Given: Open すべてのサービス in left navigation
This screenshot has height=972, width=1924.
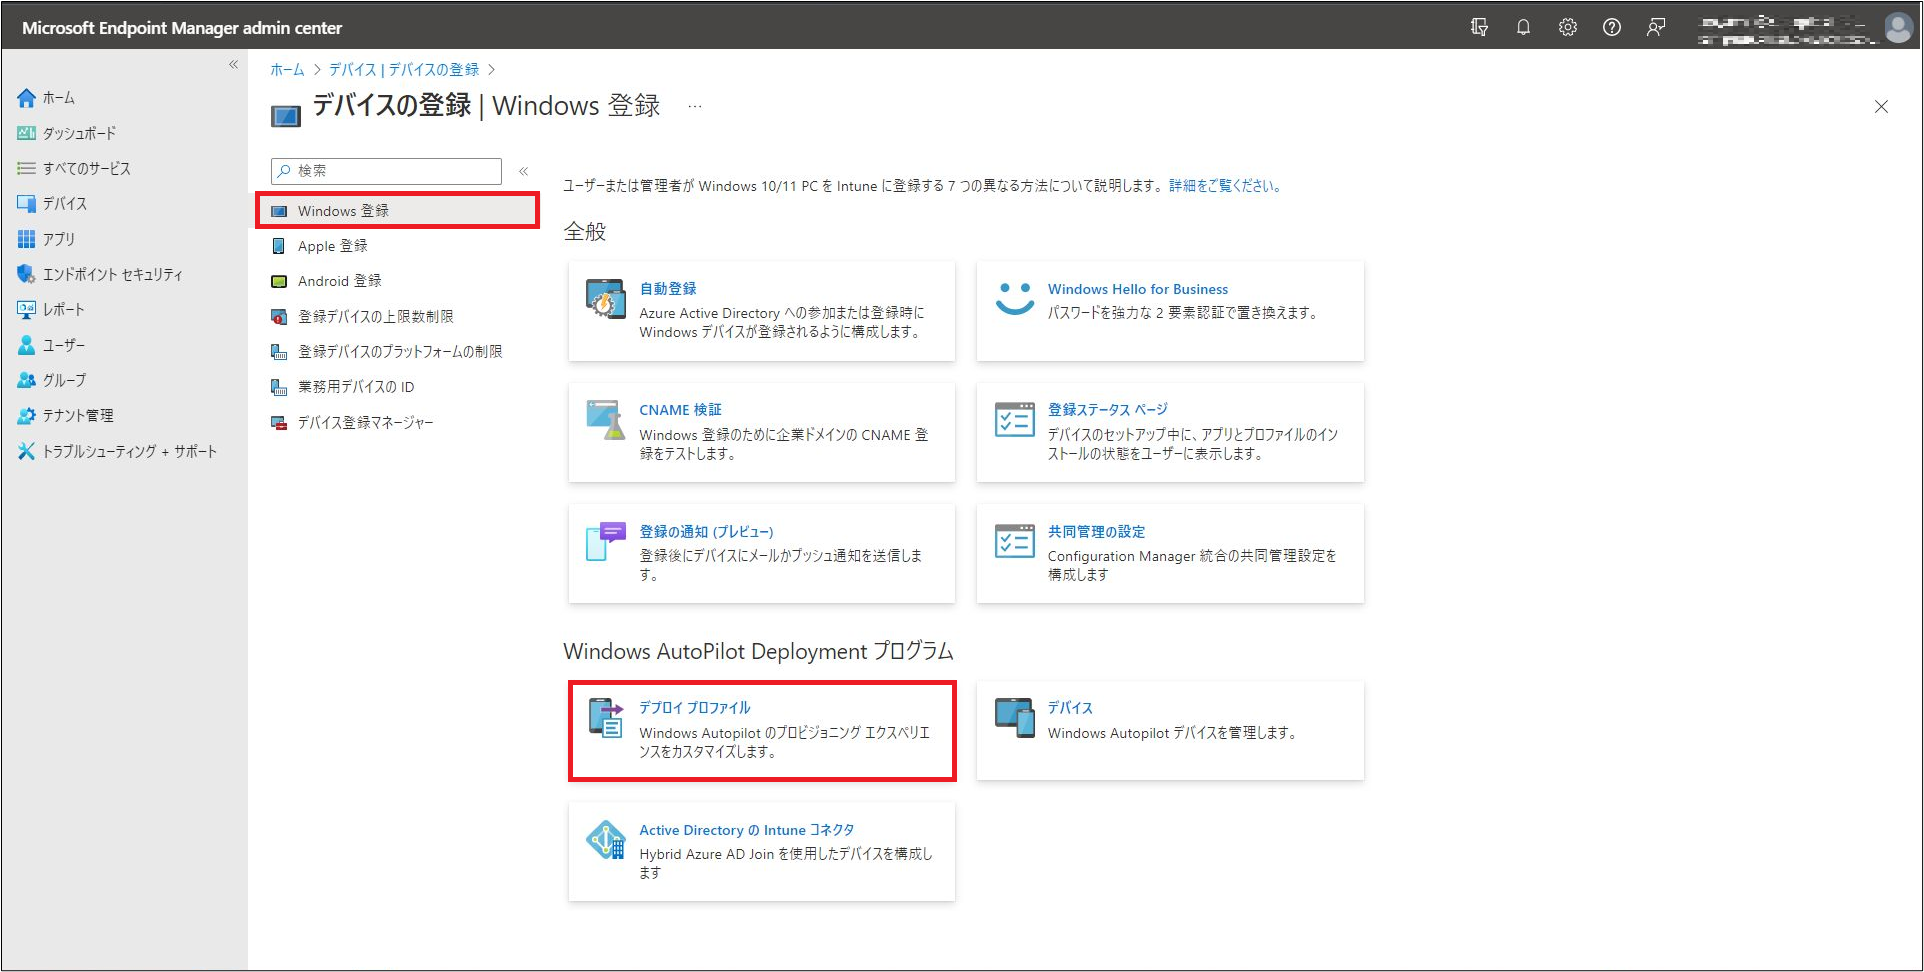Looking at the screenshot, I should tap(86, 168).
